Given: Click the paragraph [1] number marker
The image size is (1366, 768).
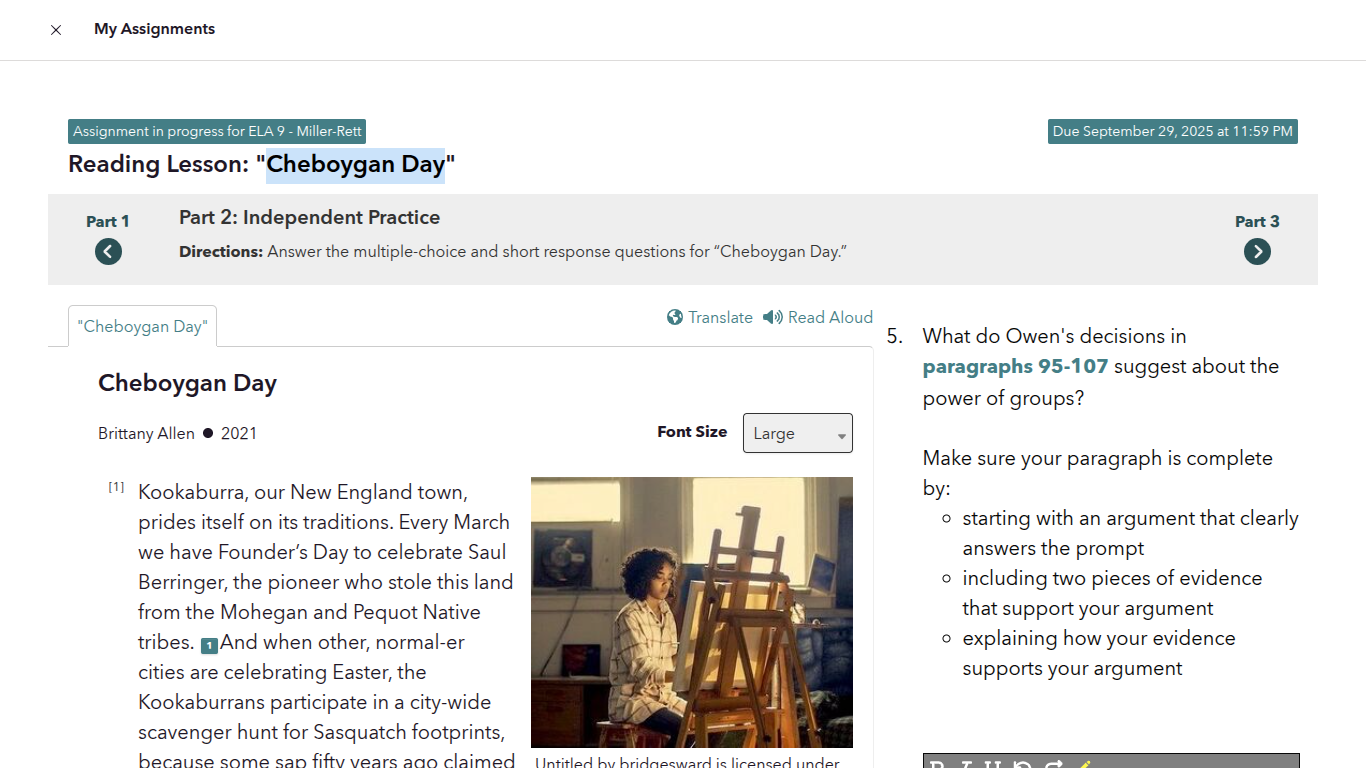Looking at the screenshot, I should pyautogui.click(x=116, y=487).
